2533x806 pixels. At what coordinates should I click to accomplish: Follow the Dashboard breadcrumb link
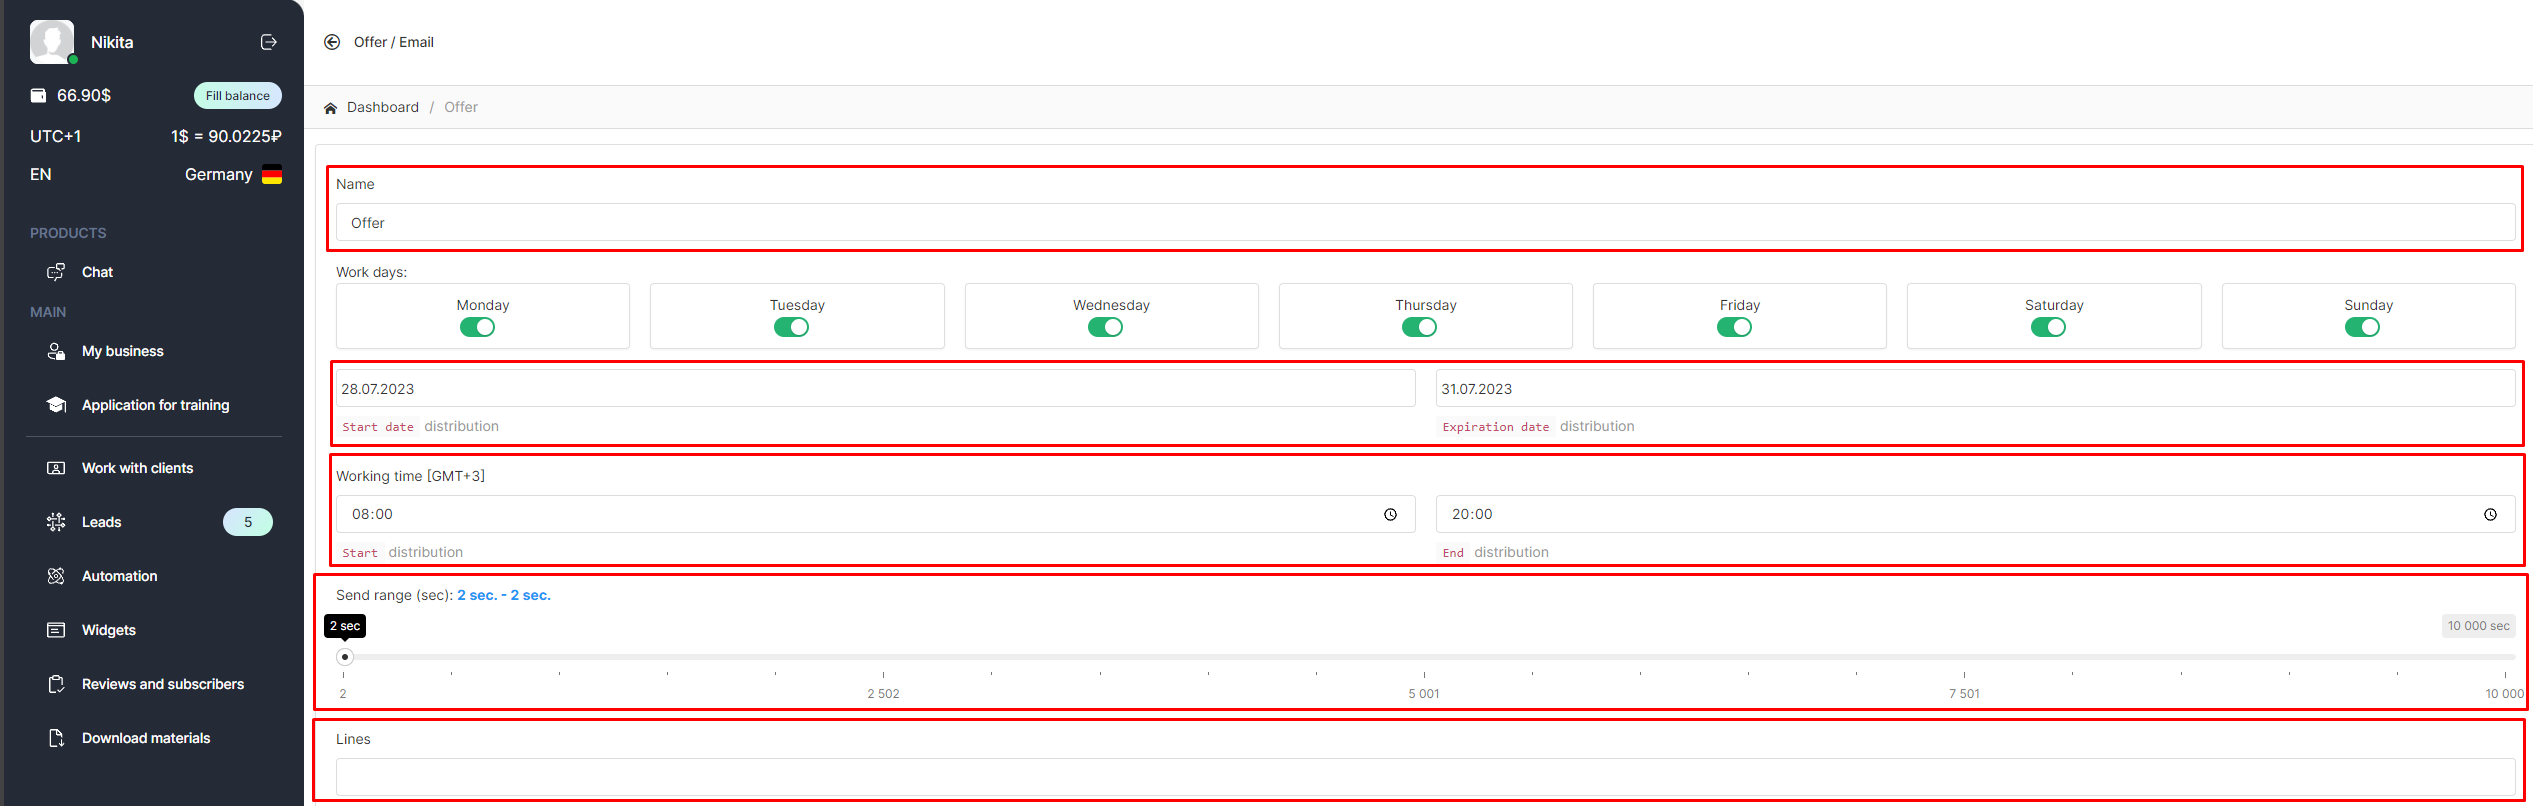click(382, 107)
